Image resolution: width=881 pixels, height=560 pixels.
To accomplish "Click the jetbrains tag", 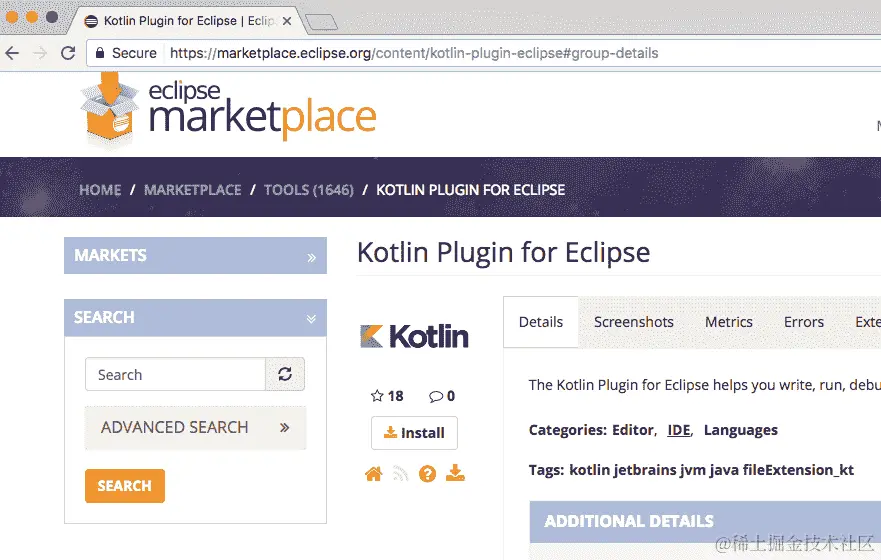I will (x=645, y=470).
